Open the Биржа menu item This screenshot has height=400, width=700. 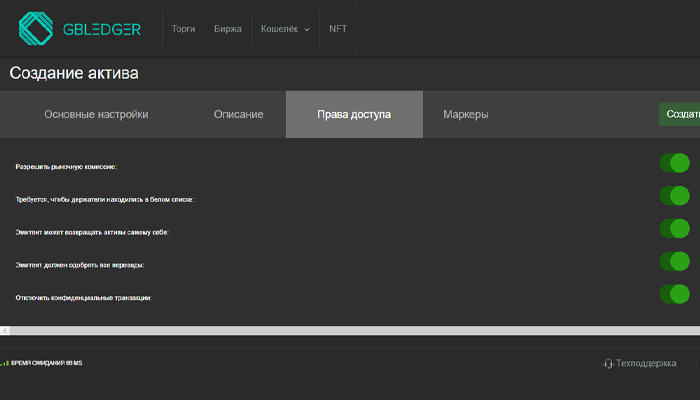(x=228, y=29)
